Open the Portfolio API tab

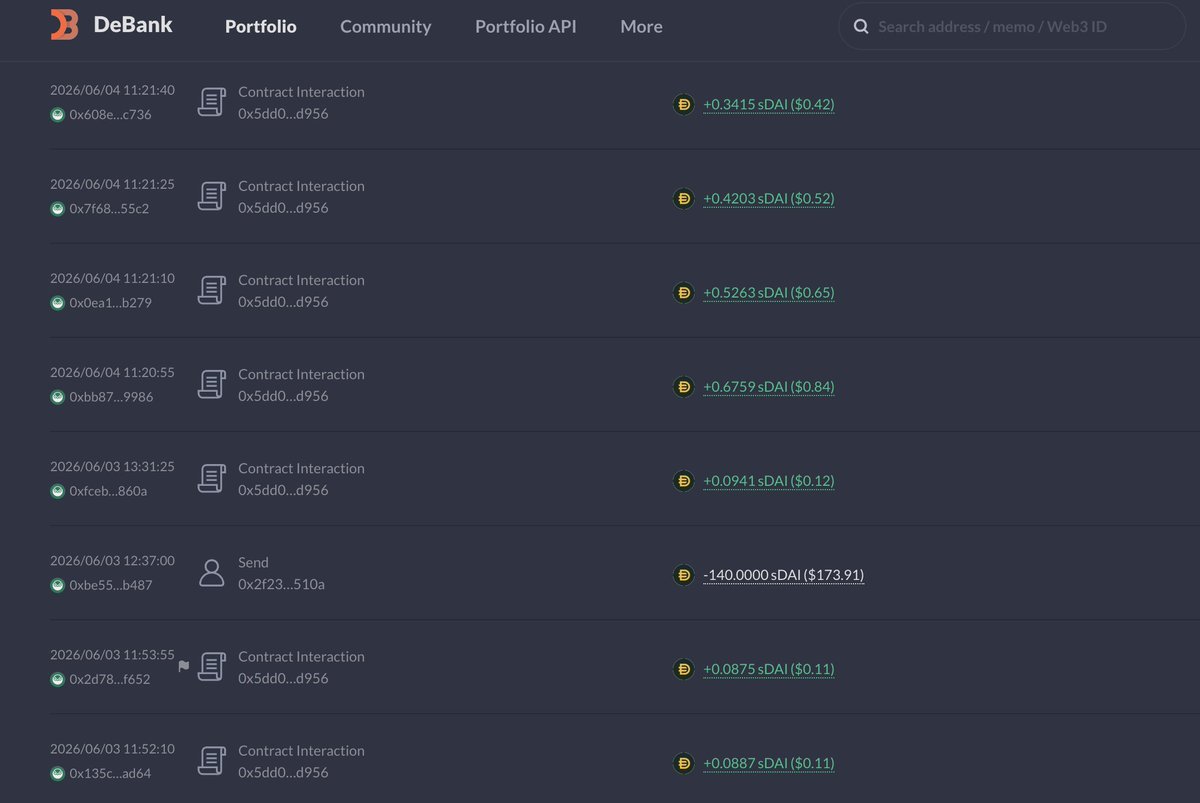[526, 27]
